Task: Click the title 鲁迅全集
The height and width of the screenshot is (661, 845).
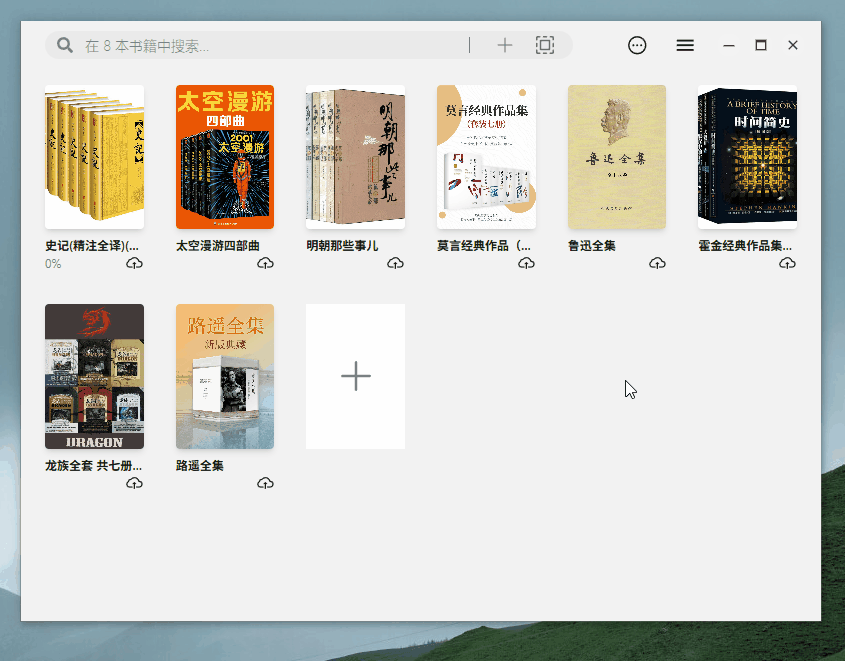Action: point(592,246)
